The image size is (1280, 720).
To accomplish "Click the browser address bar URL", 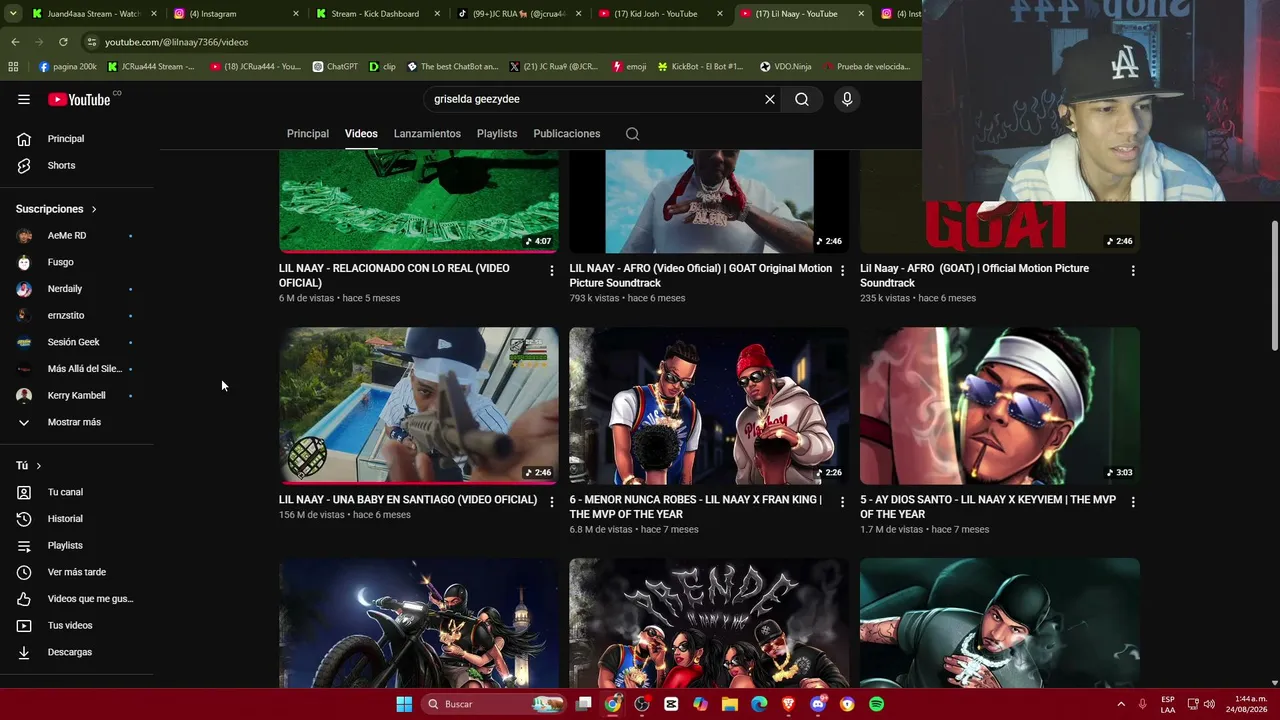I will [x=176, y=42].
